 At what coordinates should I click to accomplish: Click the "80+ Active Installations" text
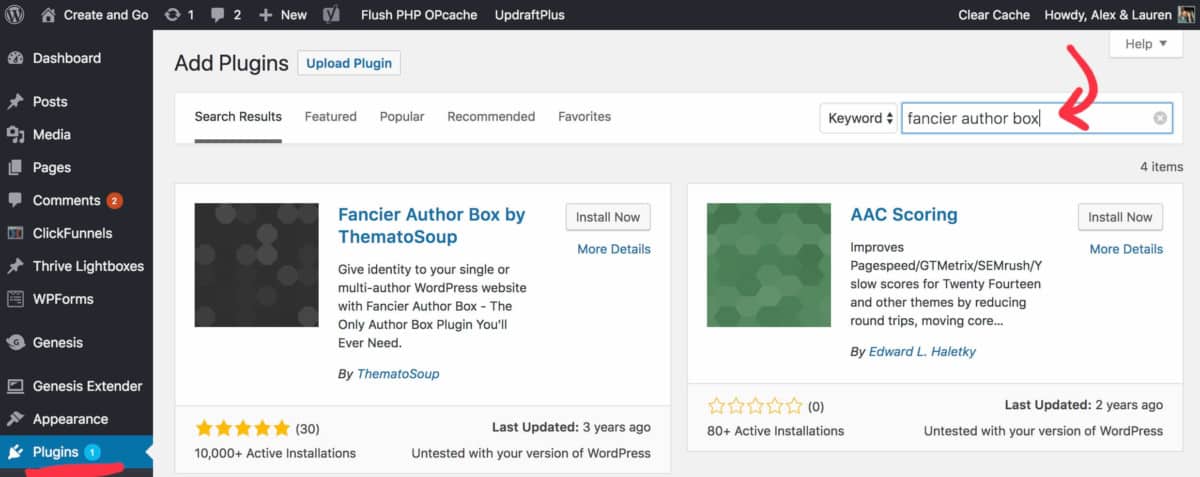(775, 430)
